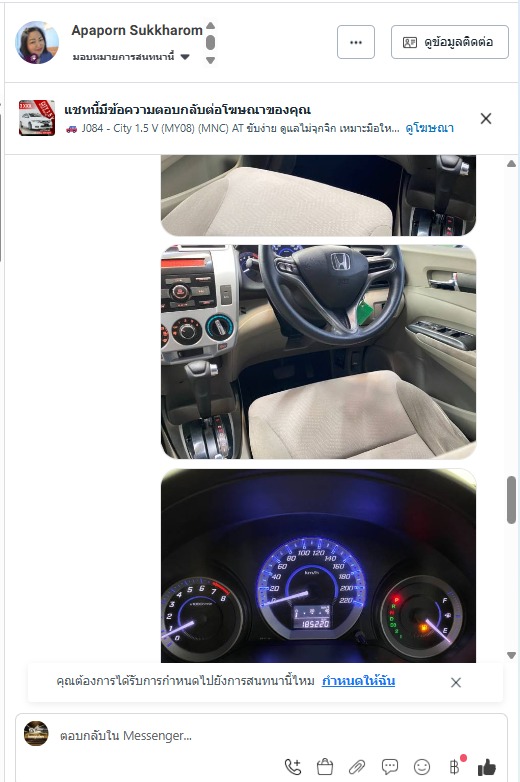Click the Baht payment icon
This screenshot has width=520, height=782.
[x=454, y=767]
